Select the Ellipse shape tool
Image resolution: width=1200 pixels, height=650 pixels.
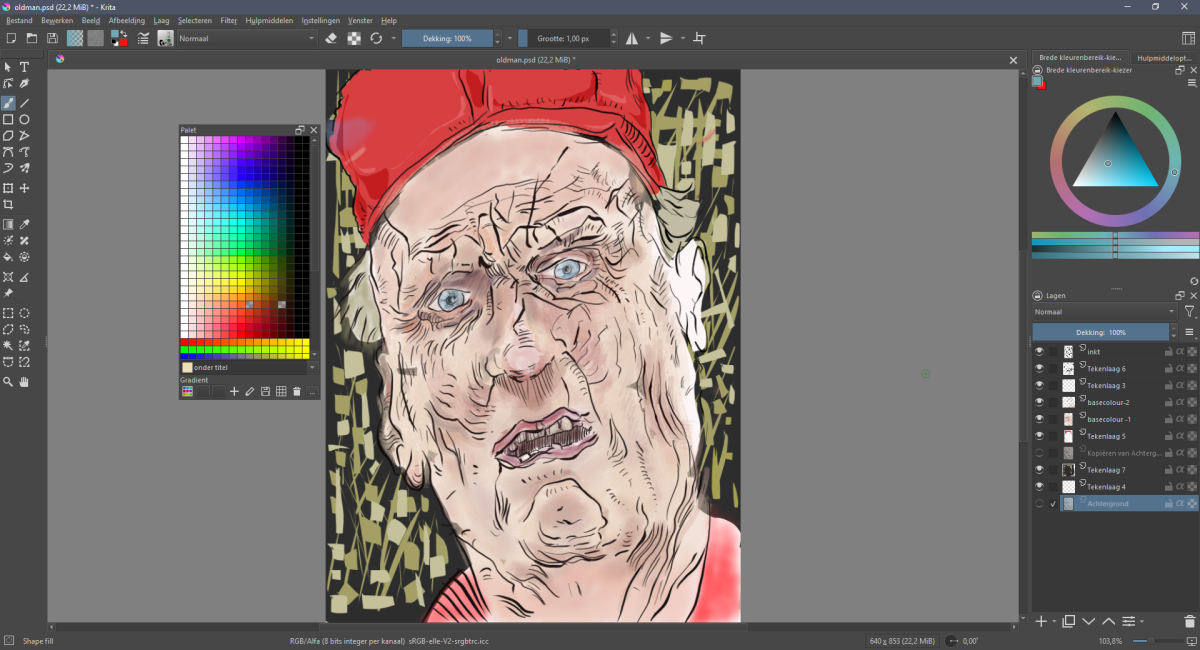[x=25, y=120]
